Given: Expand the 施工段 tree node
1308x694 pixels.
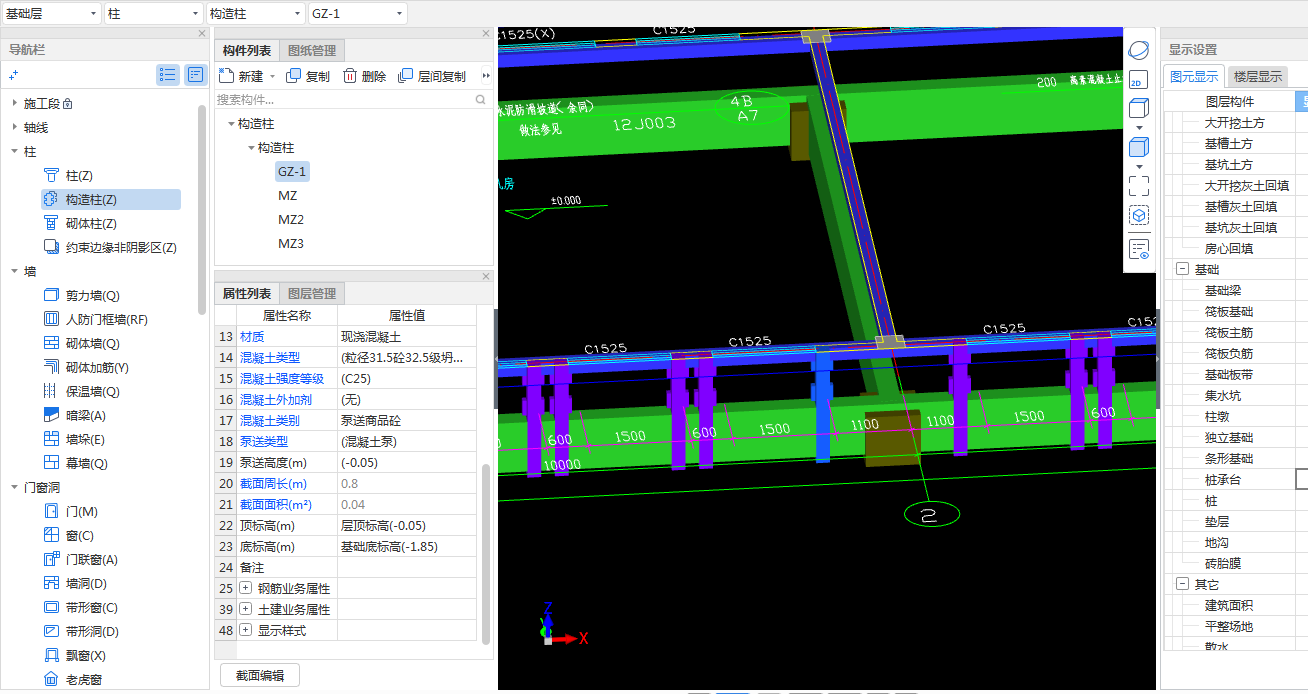Looking at the screenshot, I should (x=14, y=103).
